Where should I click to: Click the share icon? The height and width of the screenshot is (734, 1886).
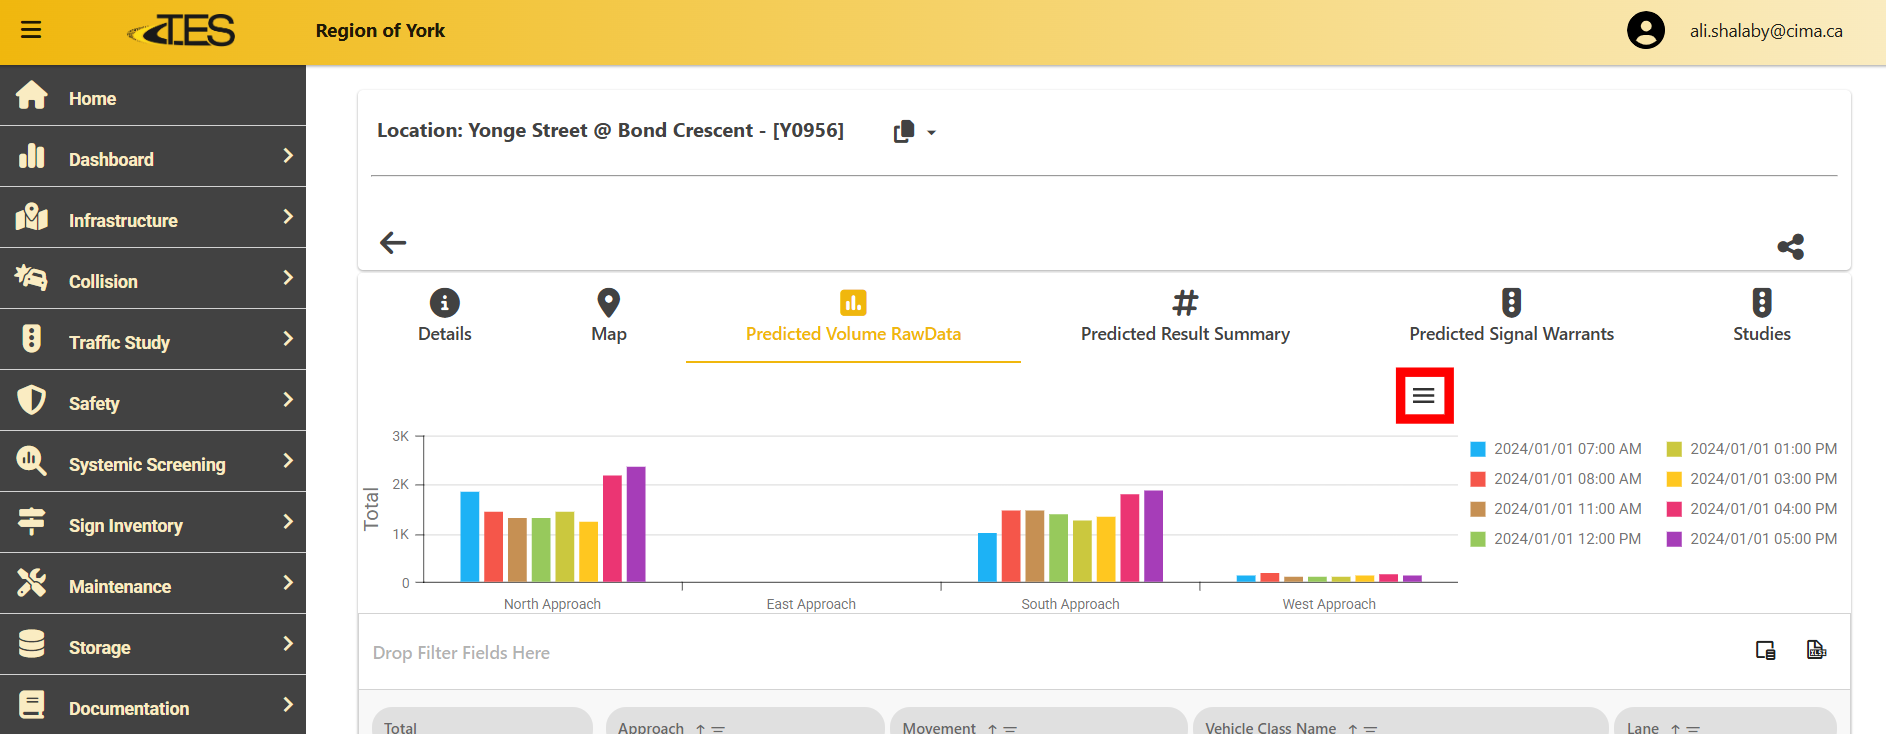(1790, 247)
